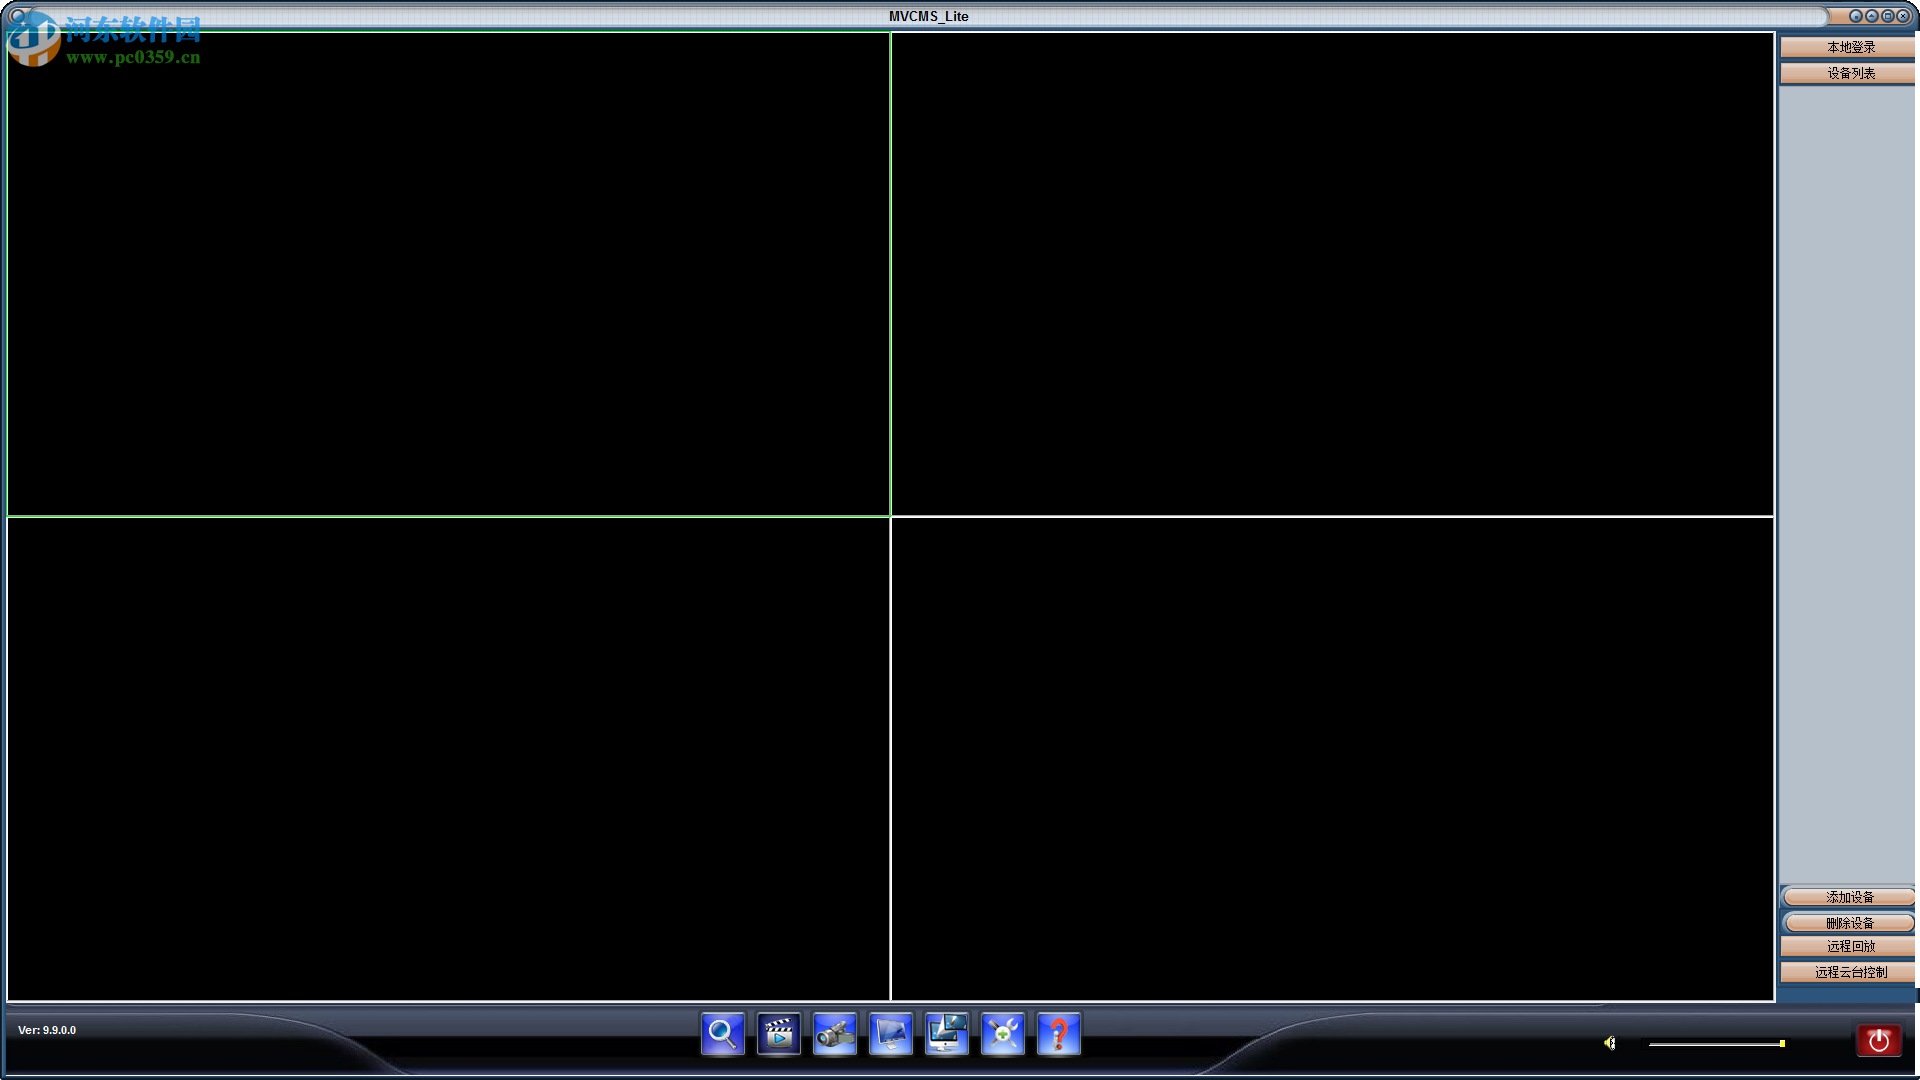Click the volume slider track
The image size is (1920, 1080).
pyautogui.click(x=1715, y=1044)
